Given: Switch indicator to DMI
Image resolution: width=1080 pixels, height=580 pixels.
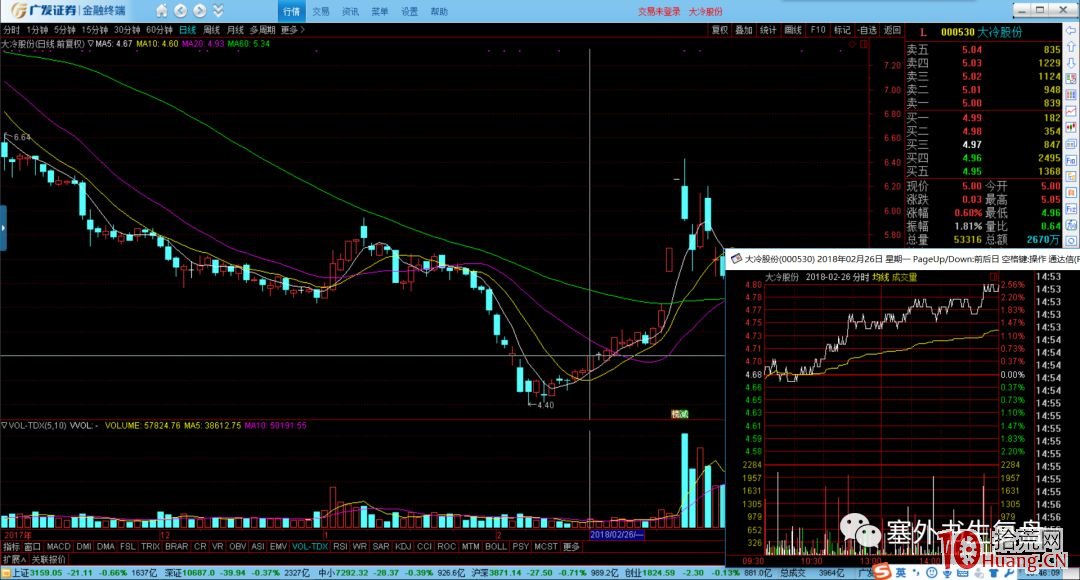Looking at the screenshot, I should [84, 546].
